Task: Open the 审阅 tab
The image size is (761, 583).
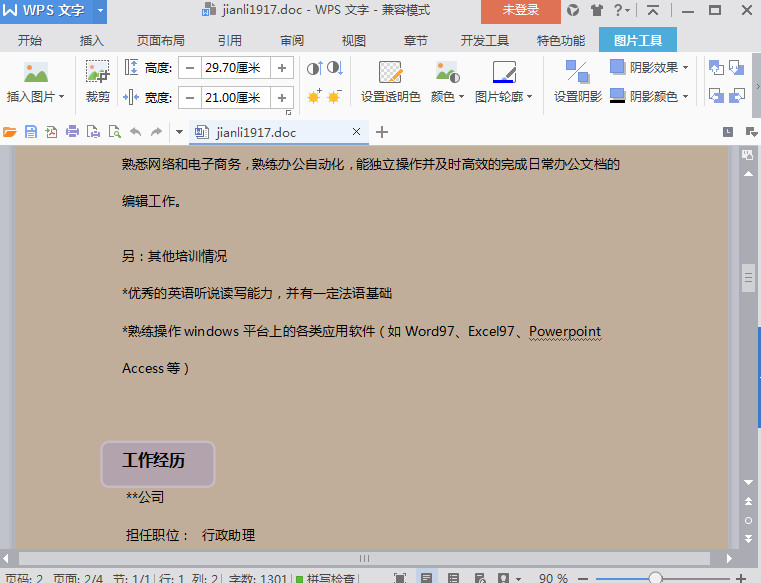Action: [292, 40]
